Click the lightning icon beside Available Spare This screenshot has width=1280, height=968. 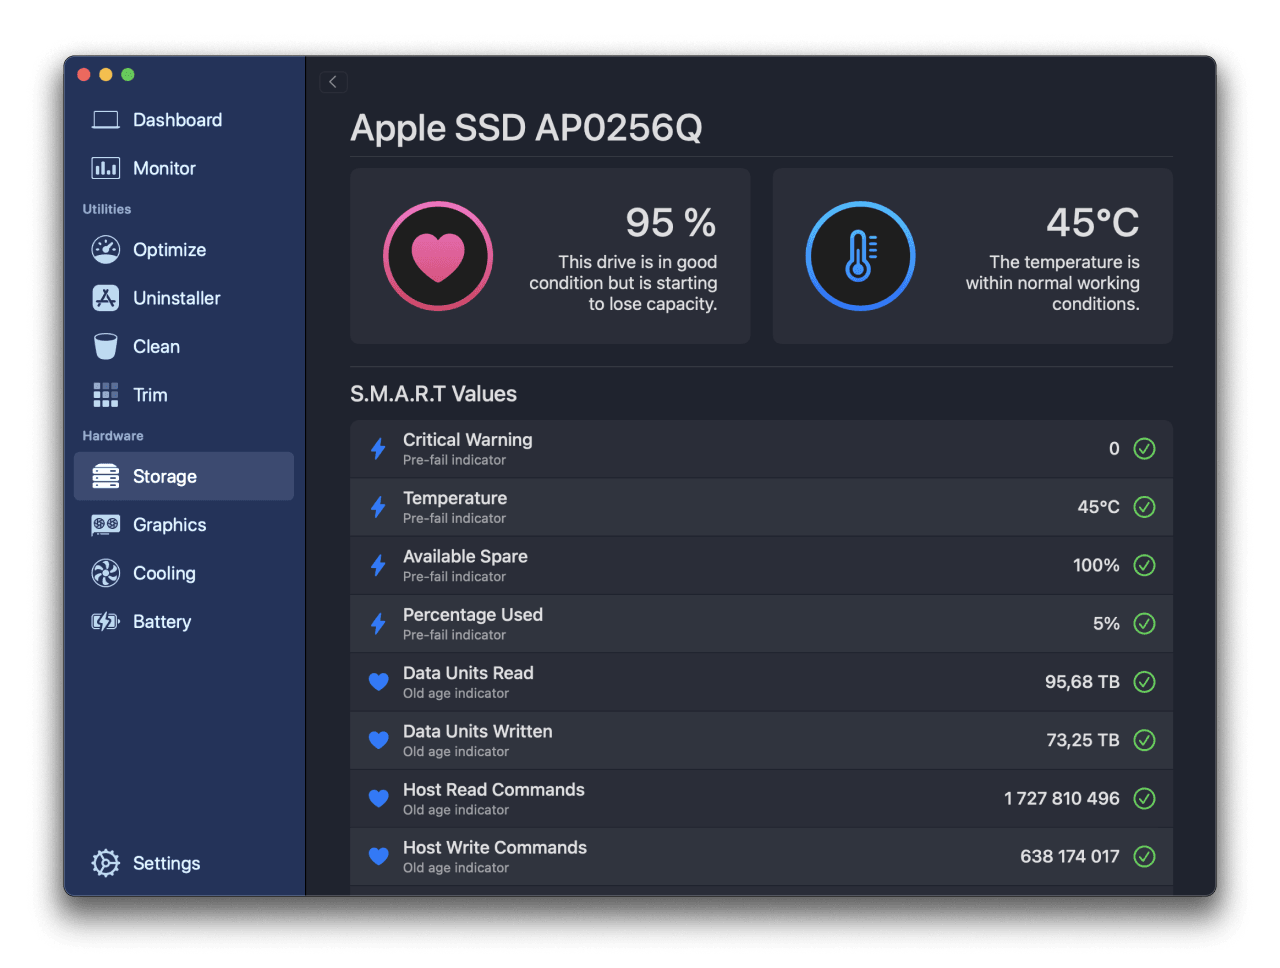(x=378, y=565)
